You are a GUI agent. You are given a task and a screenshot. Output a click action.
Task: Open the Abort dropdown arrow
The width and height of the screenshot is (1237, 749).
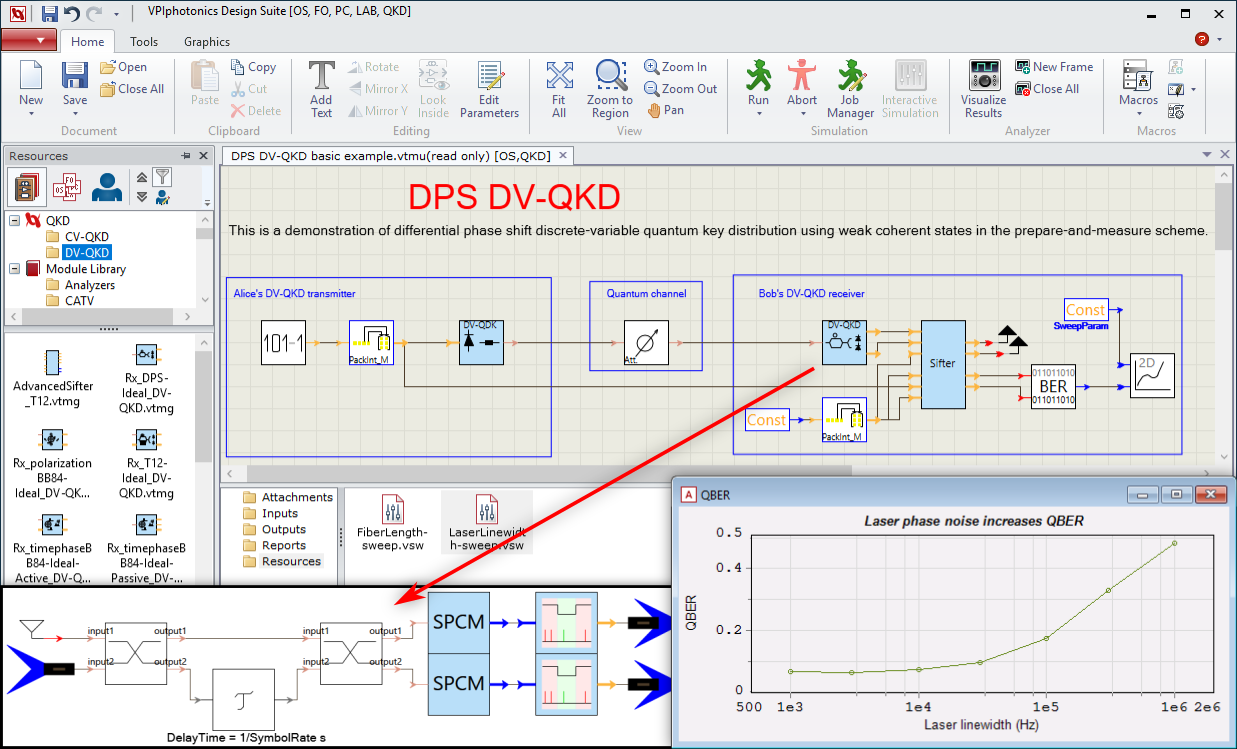(x=802, y=113)
